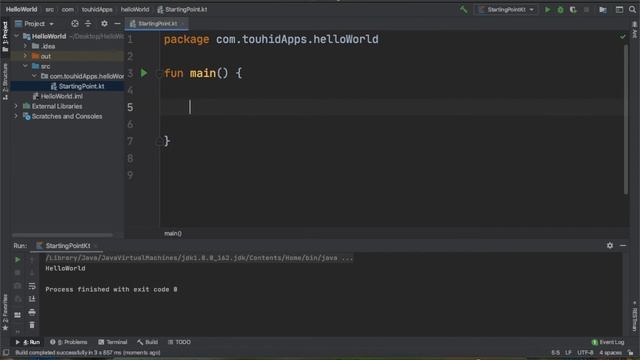Collapse the HelloWorld project root node

coord(16,36)
